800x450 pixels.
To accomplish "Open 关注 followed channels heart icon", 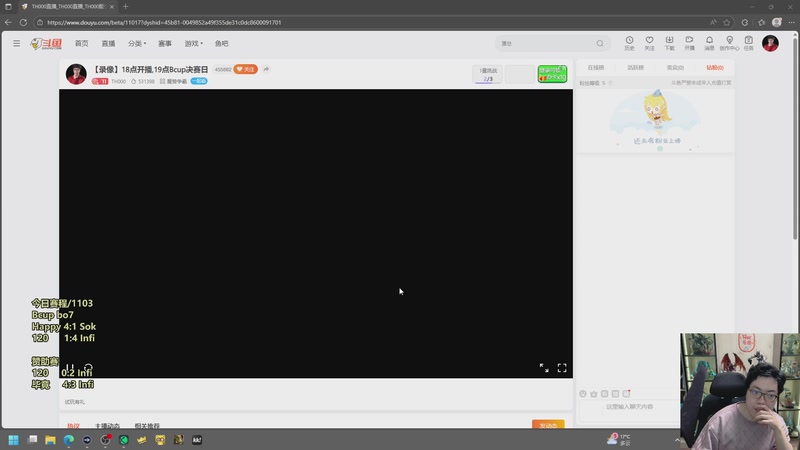I will pyautogui.click(x=649, y=43).
